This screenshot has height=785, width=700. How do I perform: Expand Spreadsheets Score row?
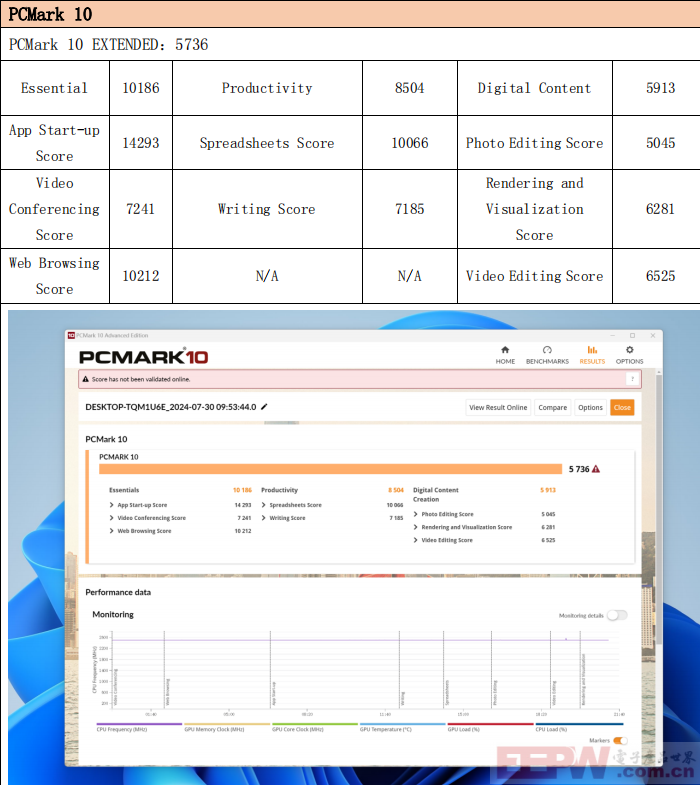click(x=263, y=505)
